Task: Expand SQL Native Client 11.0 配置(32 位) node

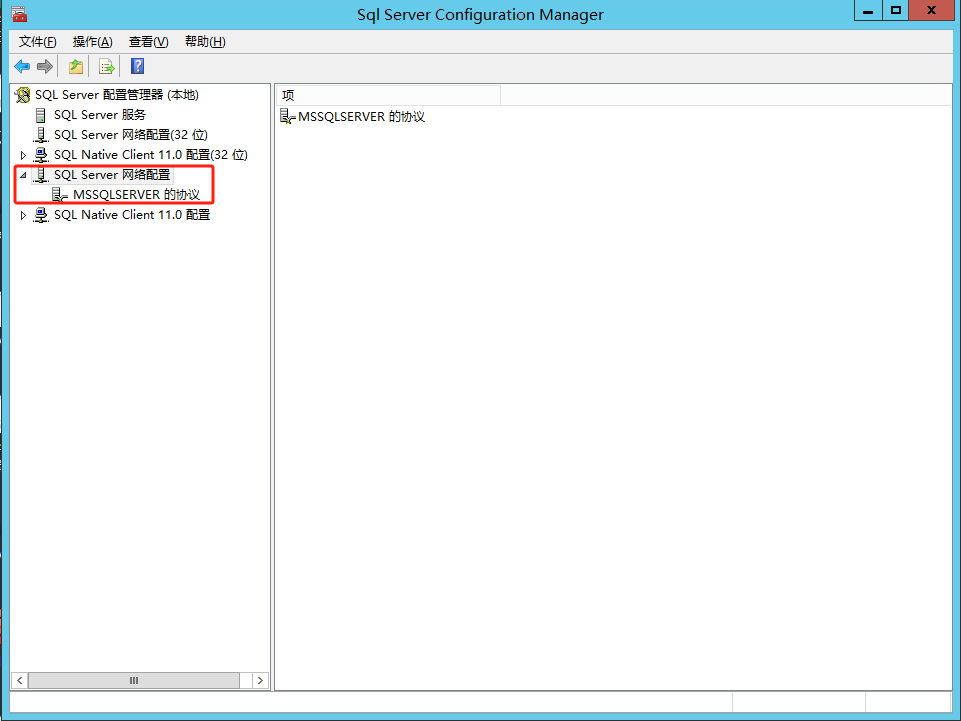Action: [23, 155]
